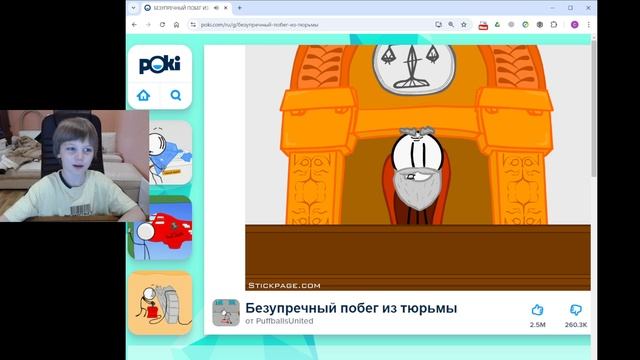This screenshot has height=360, width=640.
Task: Open the browser home page
Action: (x=176, y=24)
